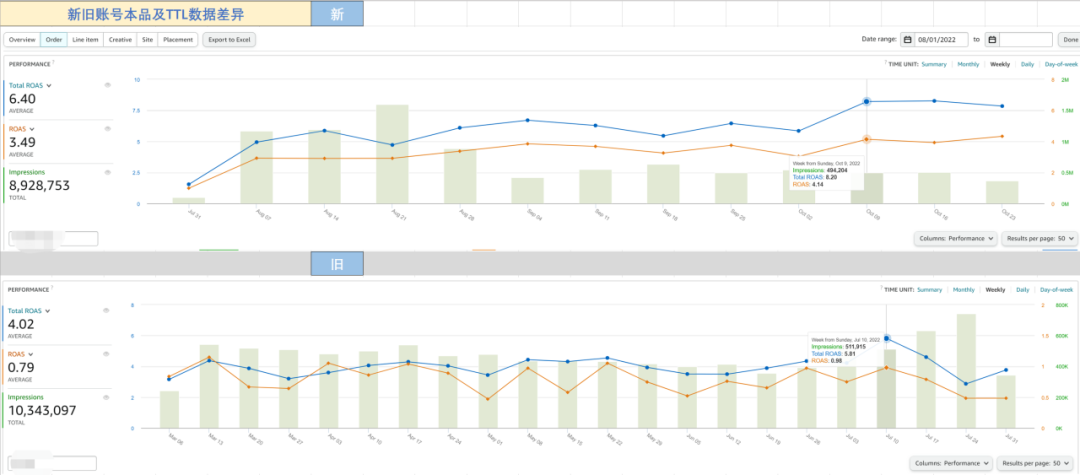Viewport: 1080px width, 475px height.
Task: Select Day-of-week time unit in 旧 panel
Action: (1056, 290)
